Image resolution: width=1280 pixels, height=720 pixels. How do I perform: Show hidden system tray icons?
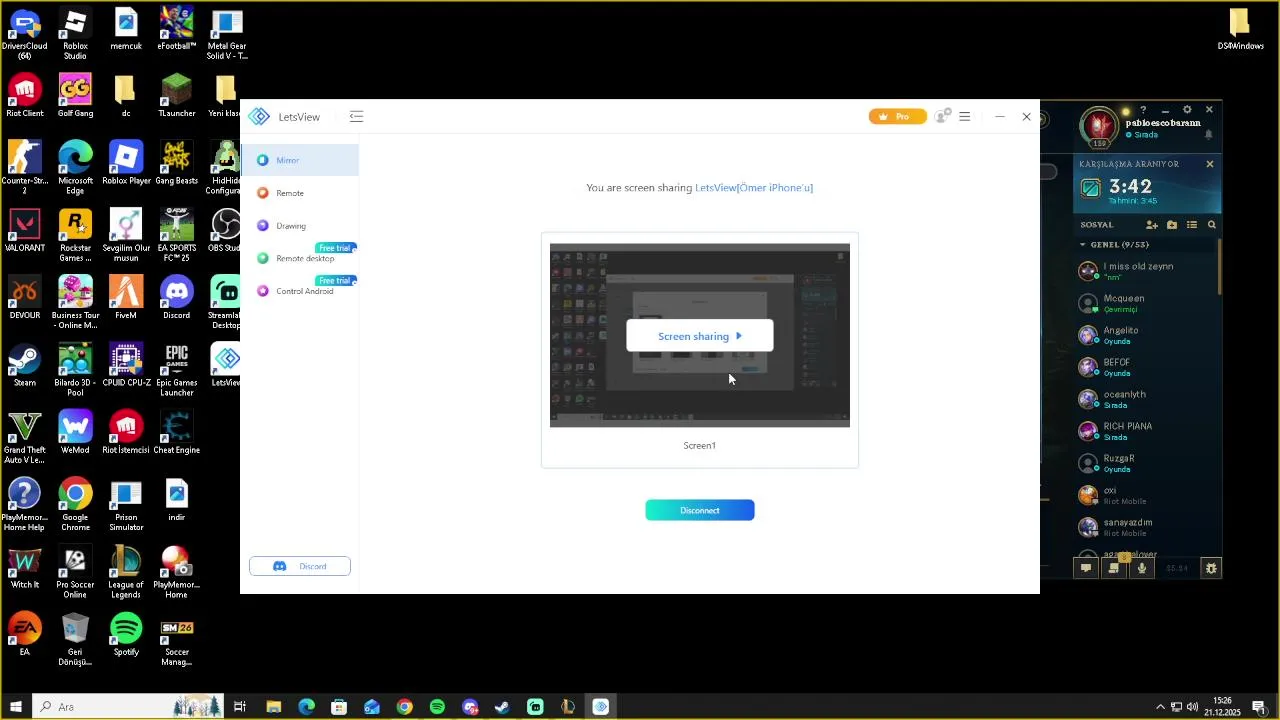point(1160,707)
